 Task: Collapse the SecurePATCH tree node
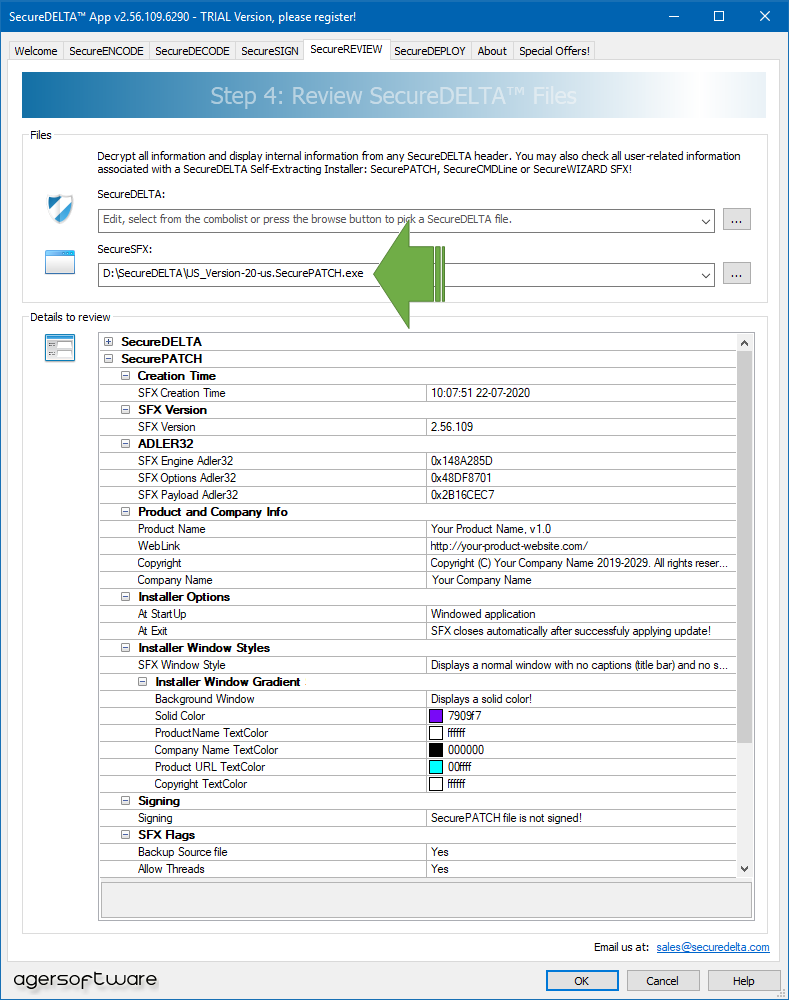(108, 359)
